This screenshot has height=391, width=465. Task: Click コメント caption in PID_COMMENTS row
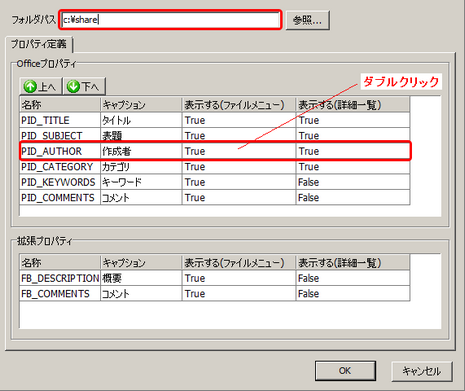(x=141, y=197)
